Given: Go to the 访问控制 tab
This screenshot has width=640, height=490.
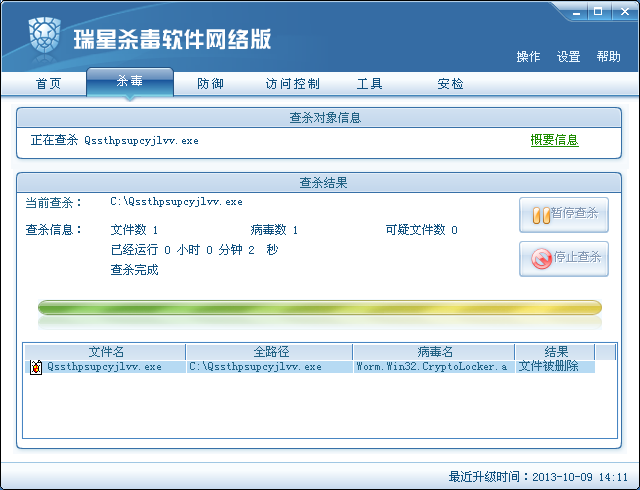Looking at the screenshot, I should click(292, 84).
